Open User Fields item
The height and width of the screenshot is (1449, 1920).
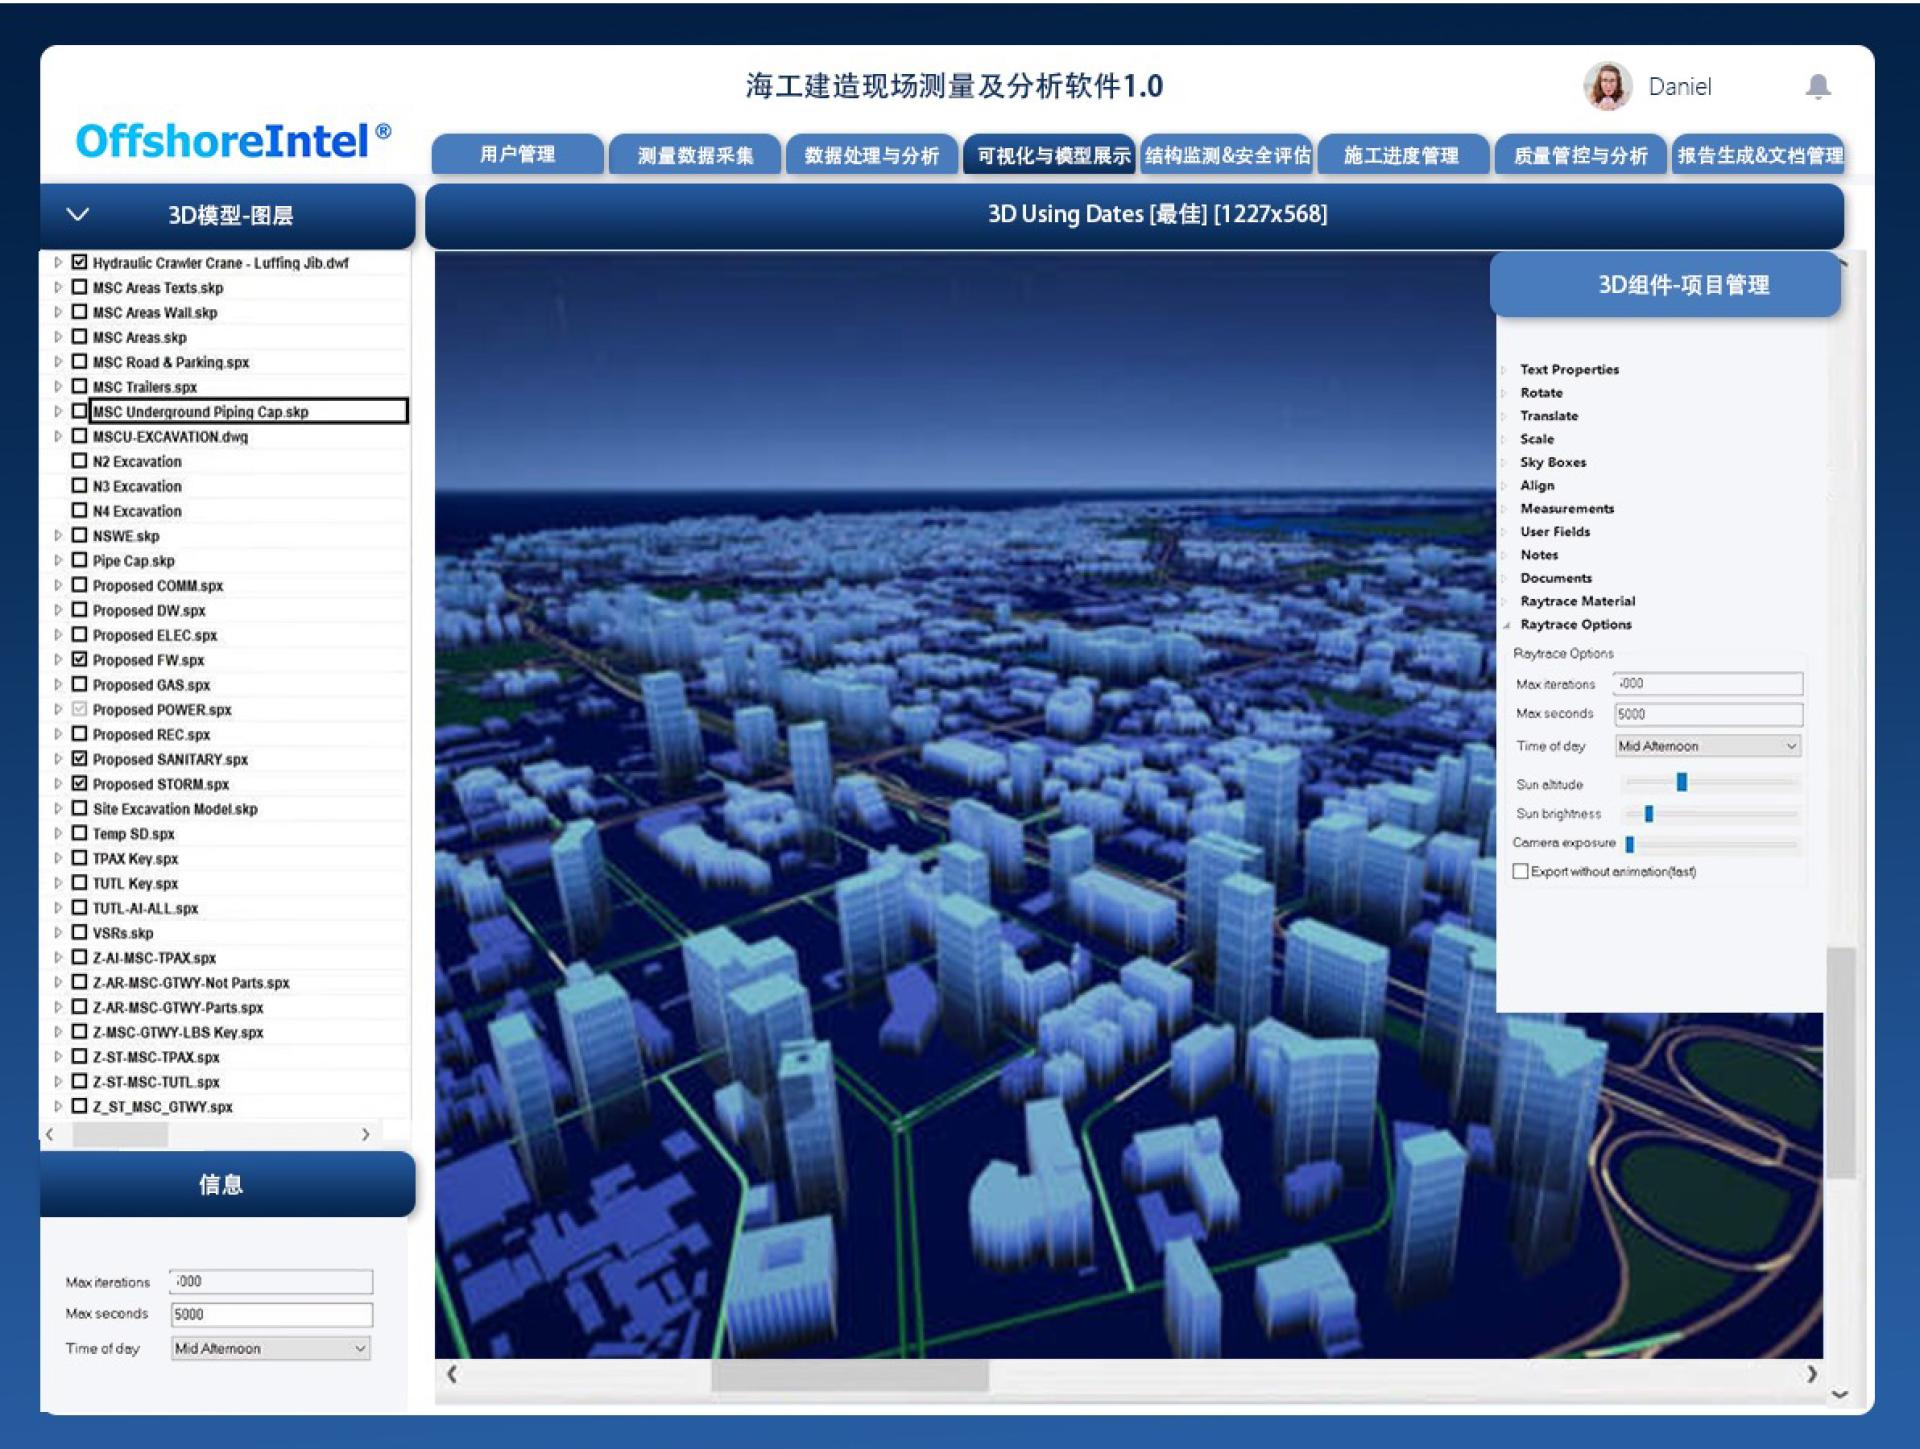pyautogui.click(x=1555, y=532)
